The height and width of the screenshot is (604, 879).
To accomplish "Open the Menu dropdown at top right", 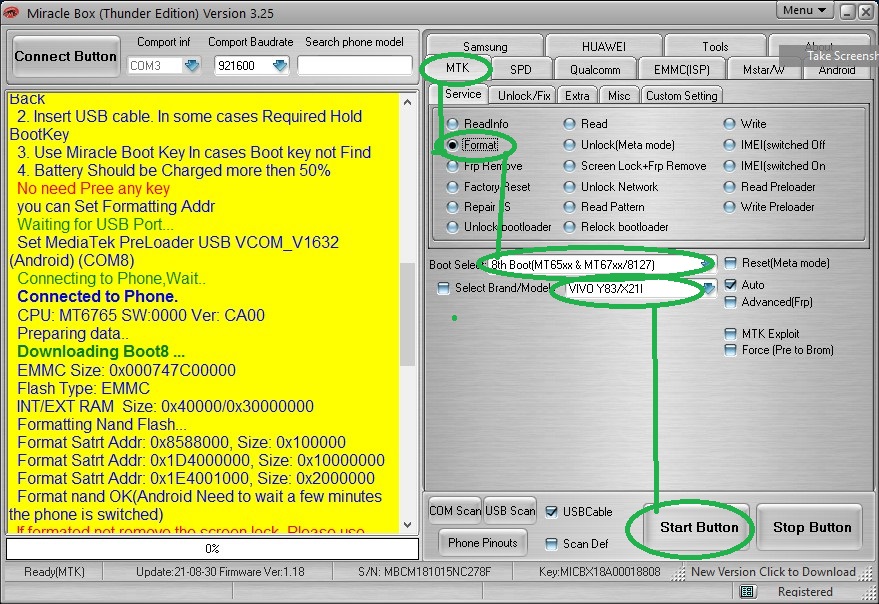I will point(804,10).
